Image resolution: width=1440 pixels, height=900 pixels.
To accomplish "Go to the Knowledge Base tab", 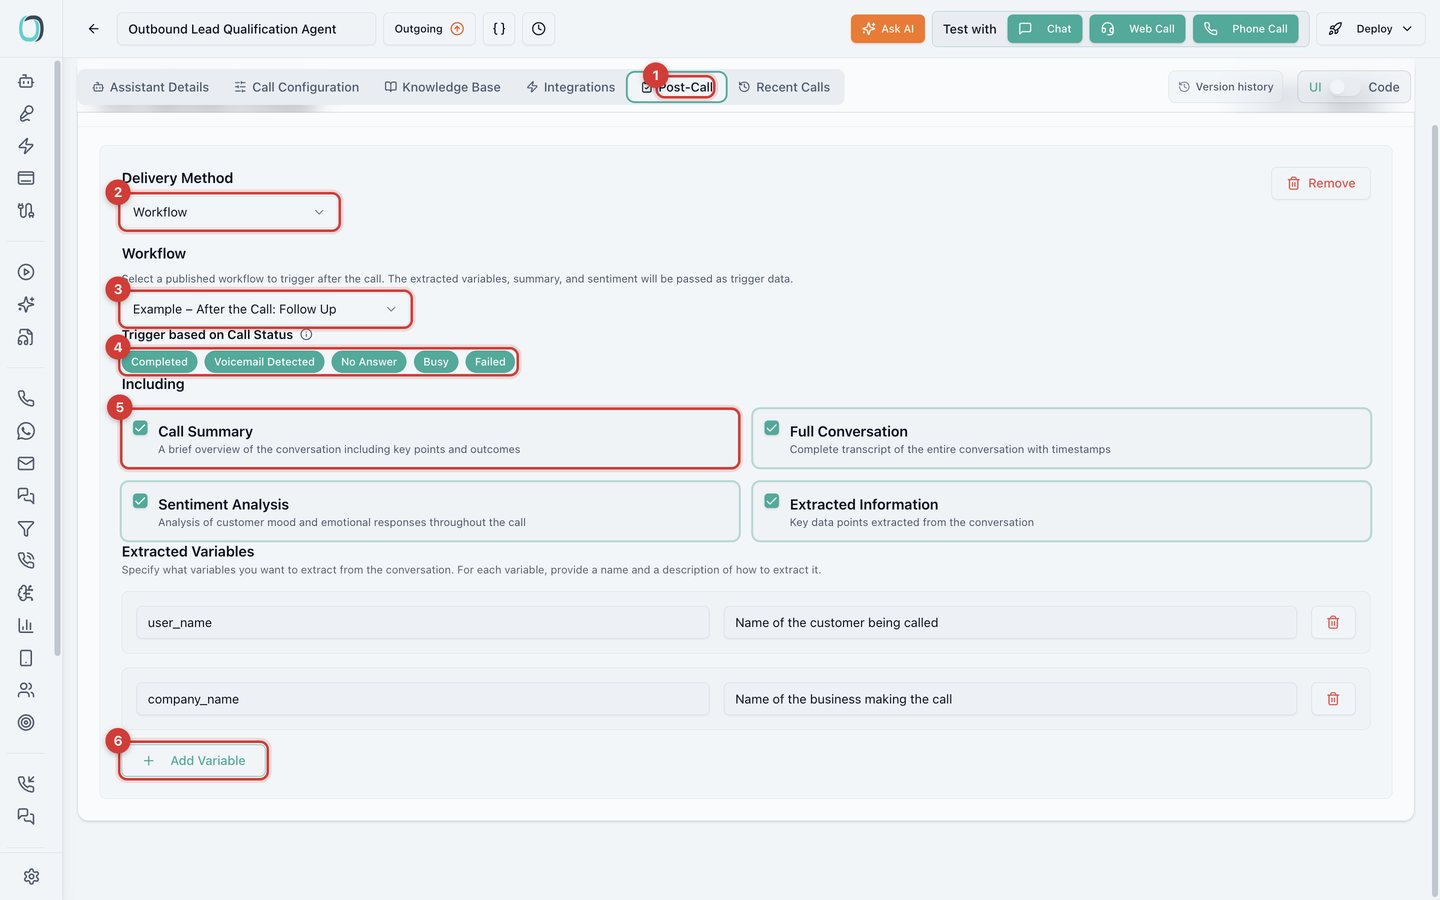I will pyautogui.click(x=442, y=87).
